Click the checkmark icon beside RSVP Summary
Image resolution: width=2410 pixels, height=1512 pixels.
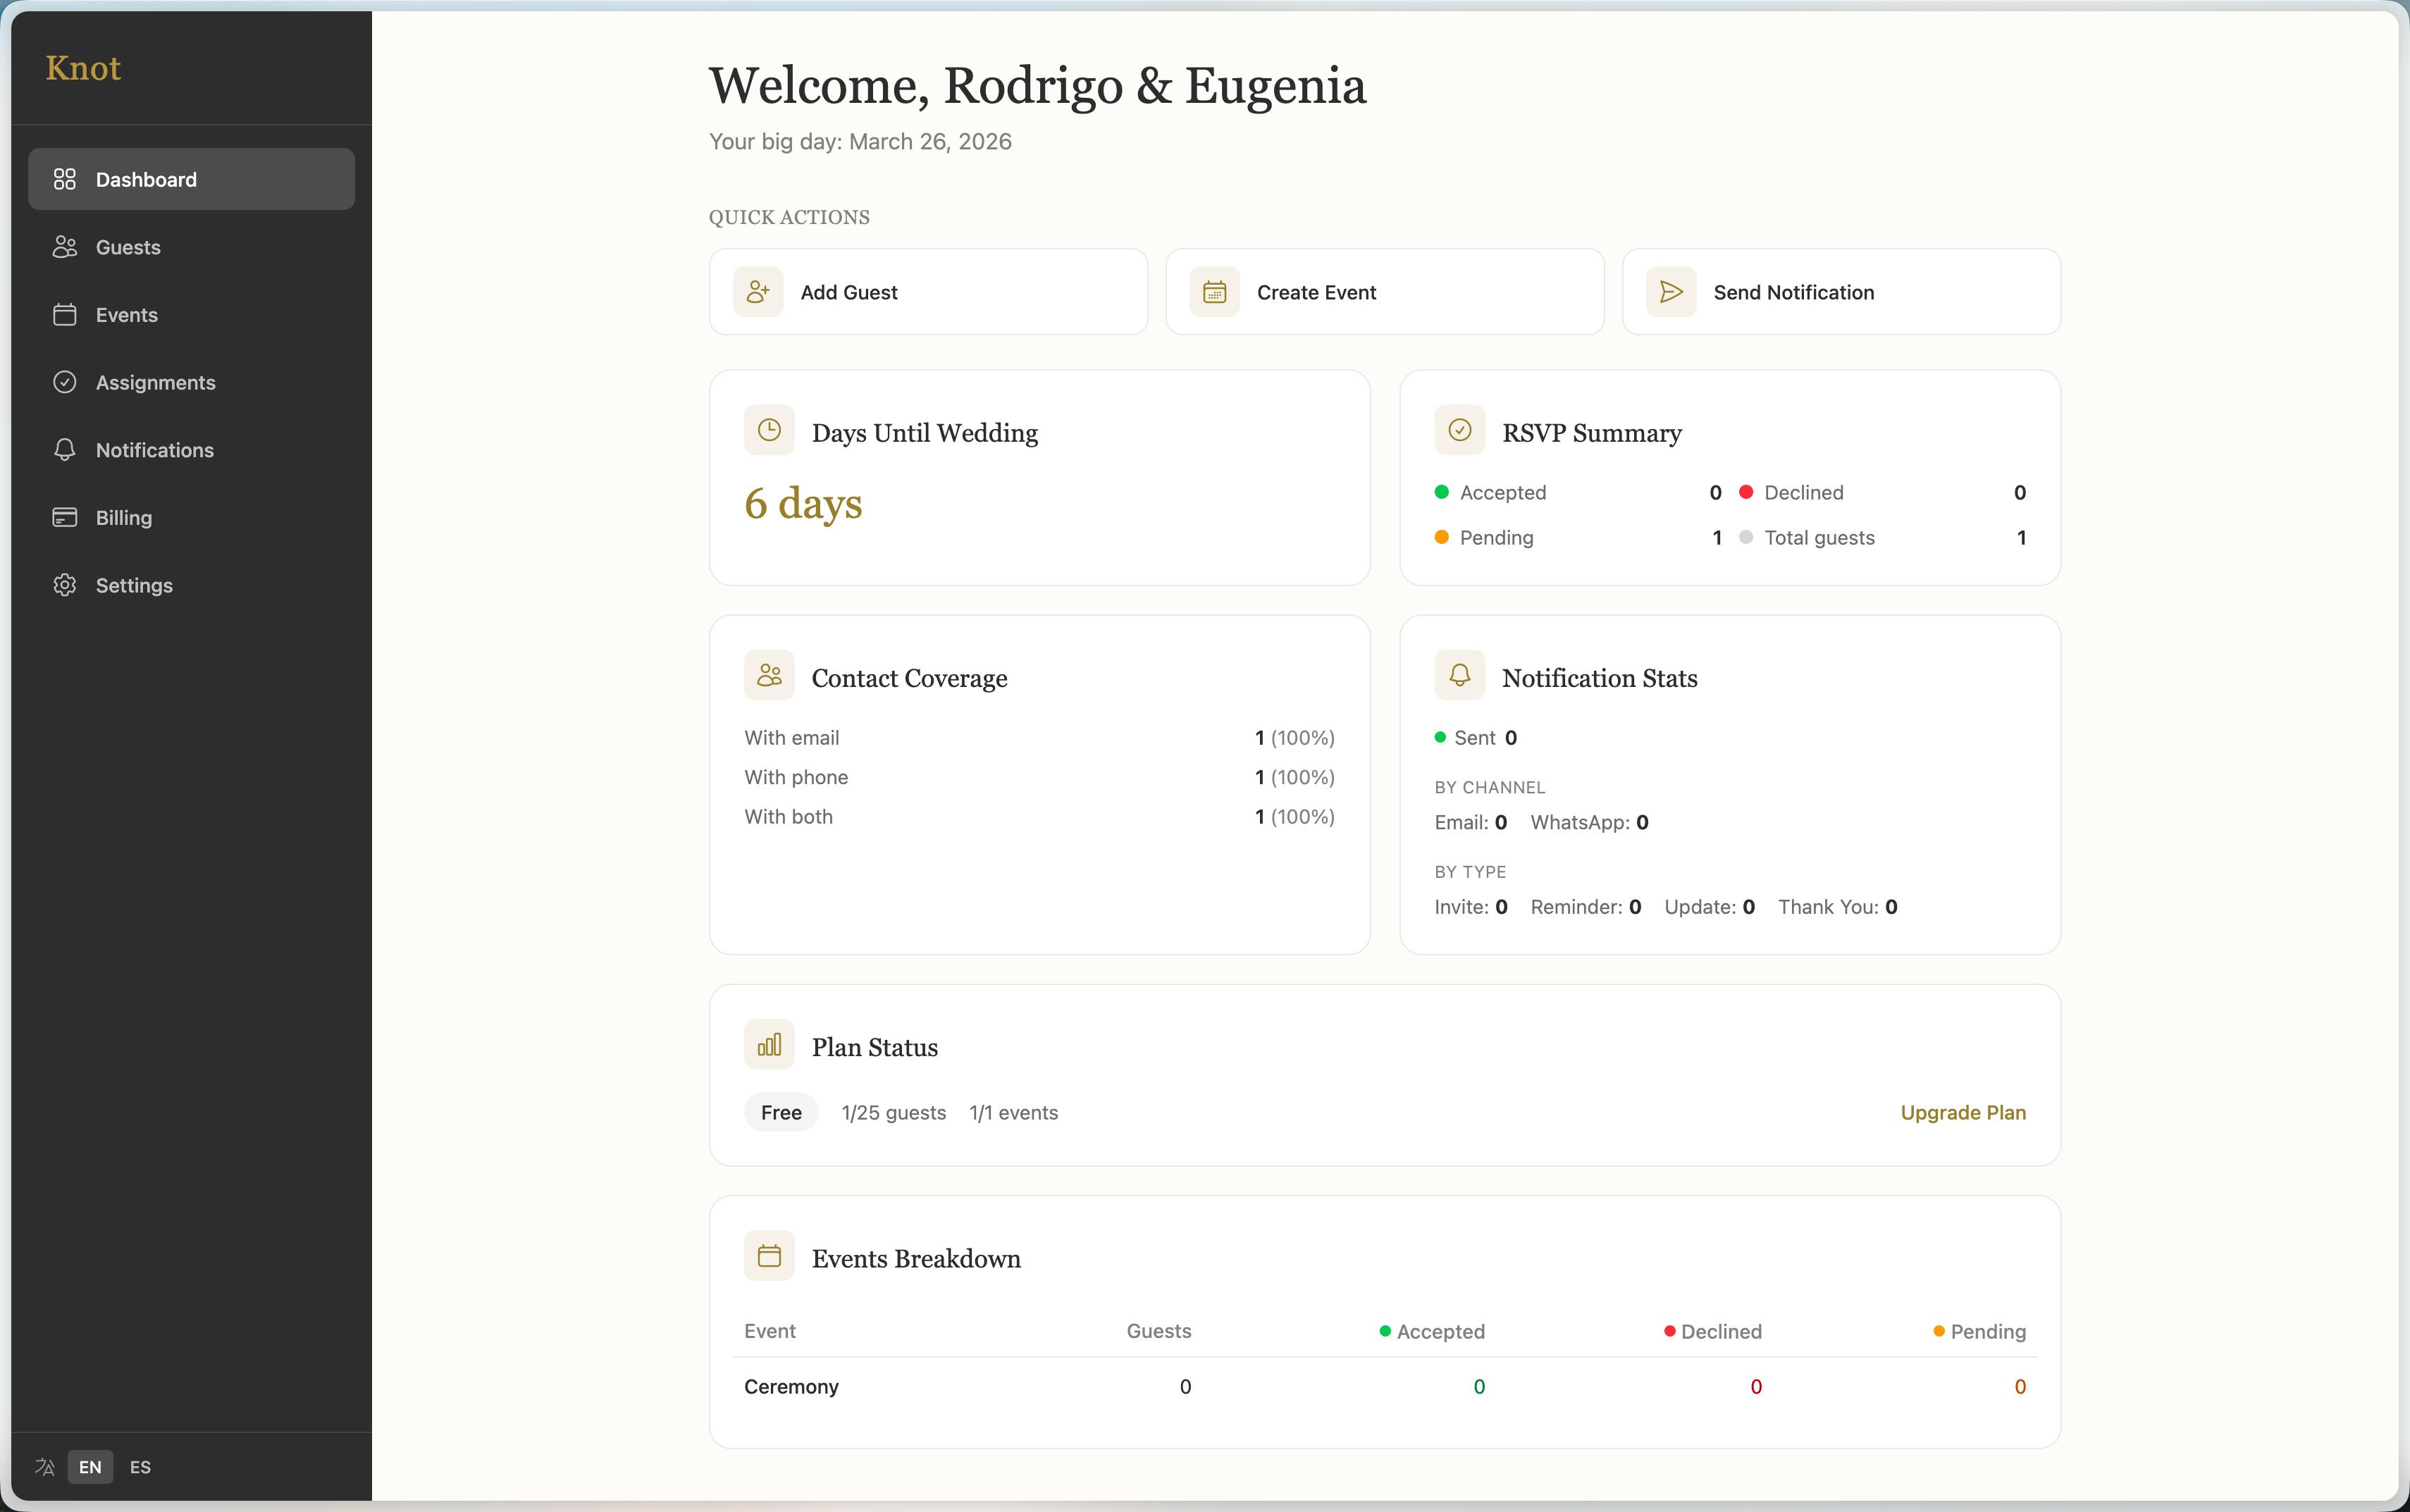[1459, 430]
